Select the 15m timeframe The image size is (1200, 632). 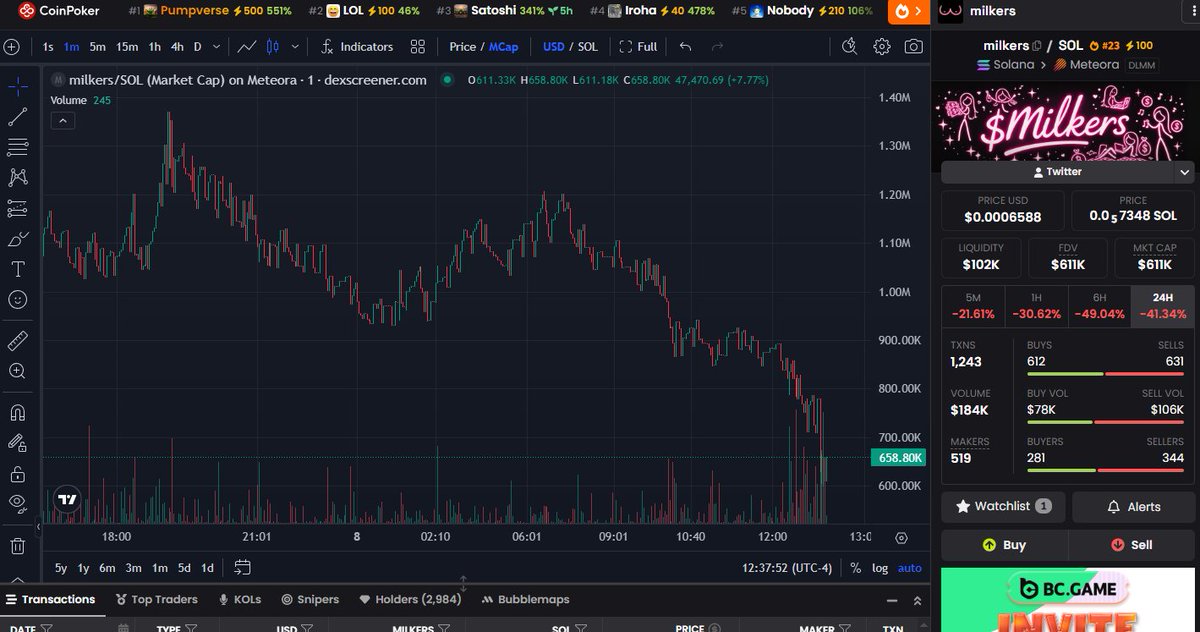point(127,47)
